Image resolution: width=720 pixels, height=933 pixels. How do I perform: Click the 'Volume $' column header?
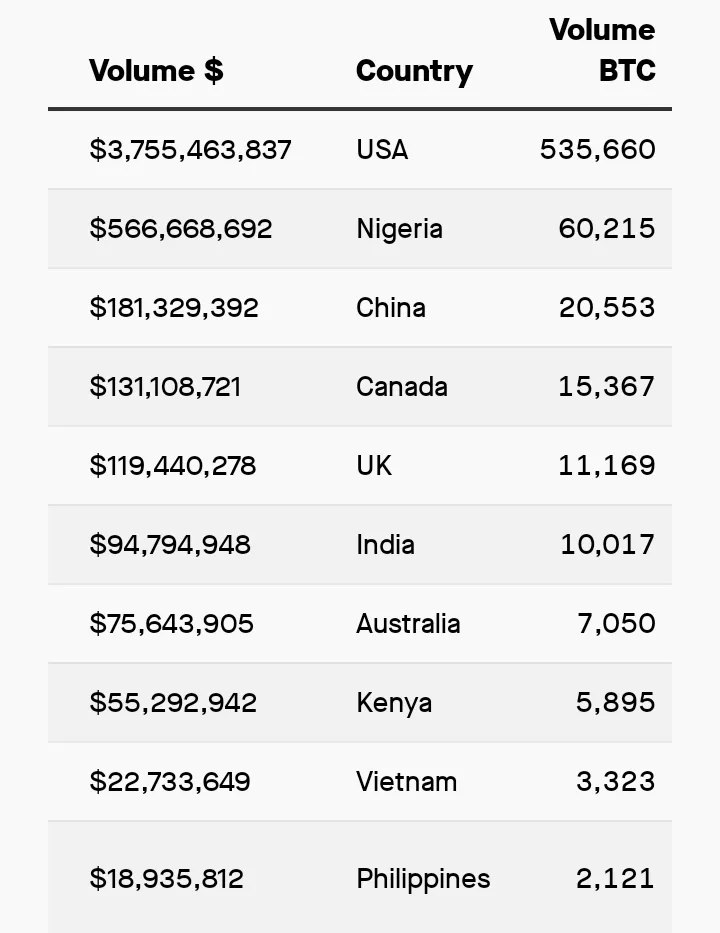156,71
